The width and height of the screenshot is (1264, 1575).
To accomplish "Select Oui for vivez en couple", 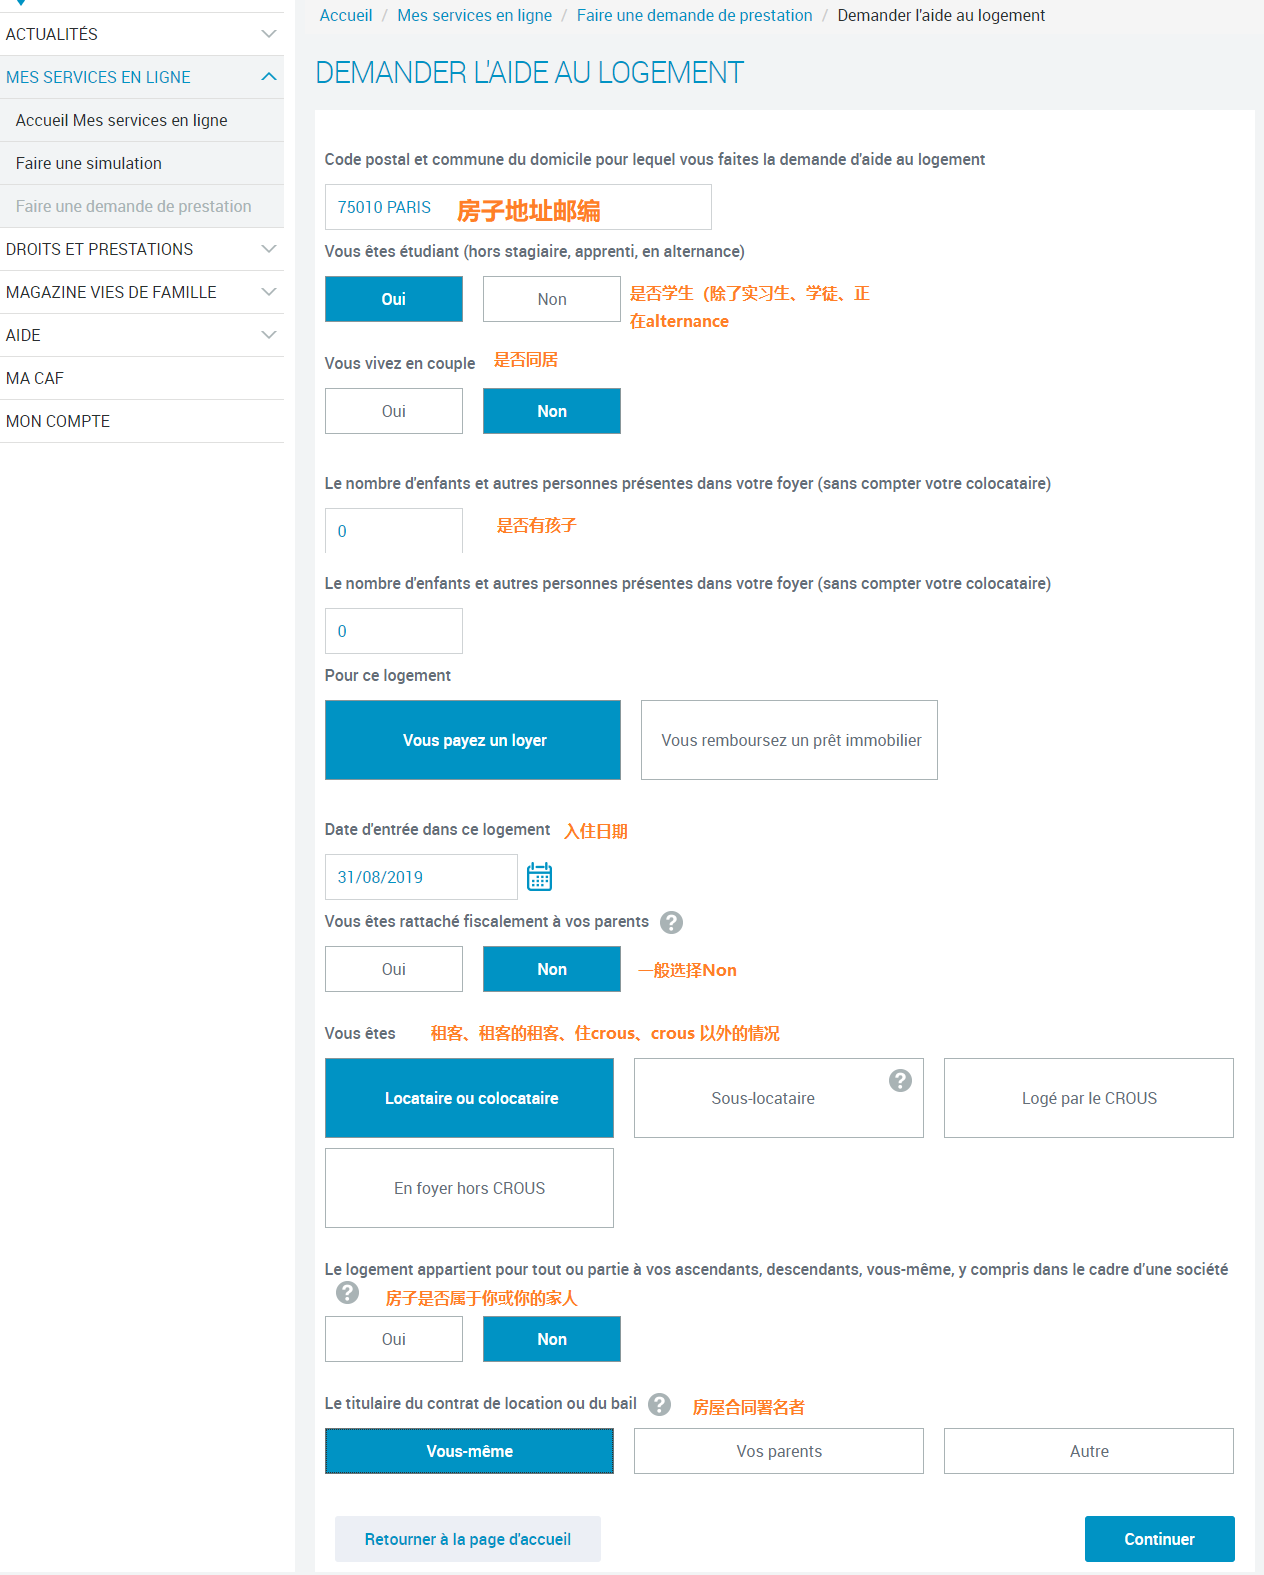I will pos(394,411).
